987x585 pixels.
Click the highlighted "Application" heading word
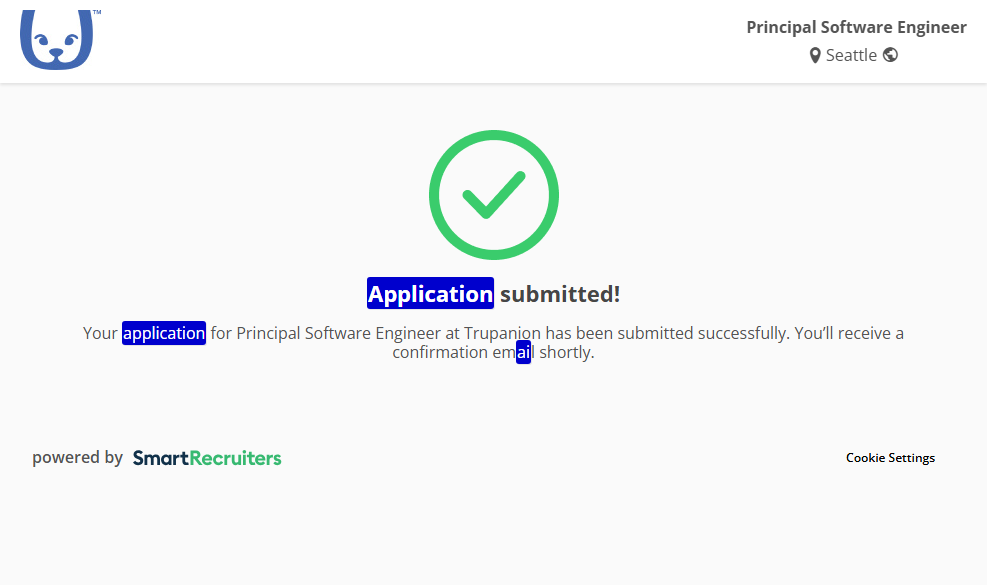point(430,294)
